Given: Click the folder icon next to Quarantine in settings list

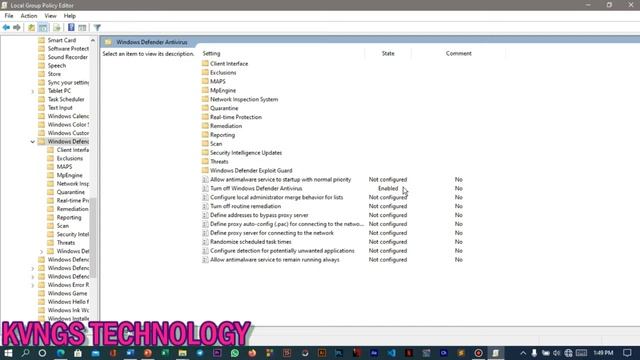Looking at the screenshot, I should [x=205, y=108].
